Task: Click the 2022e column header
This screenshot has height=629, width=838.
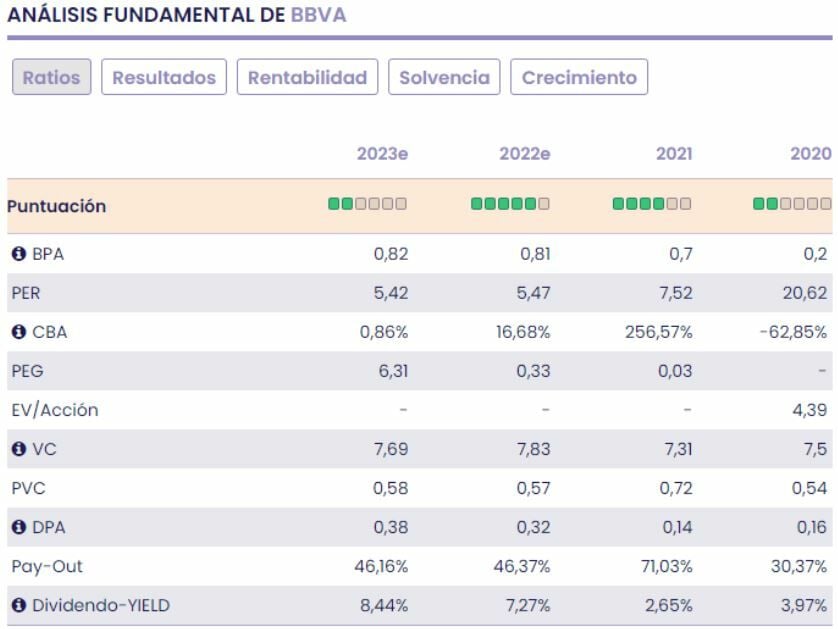Action: 524,154
